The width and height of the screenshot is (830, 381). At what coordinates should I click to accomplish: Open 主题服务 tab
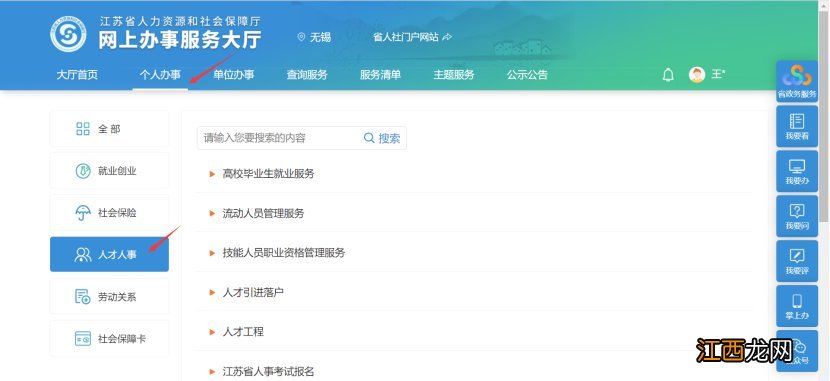coord(454,75)
